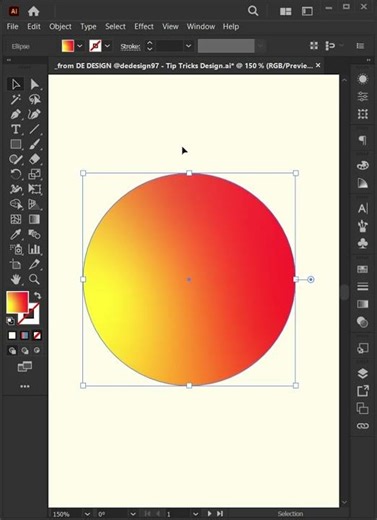
Task: Open the Arrange Documents dropdown
Action: point(286,12)
